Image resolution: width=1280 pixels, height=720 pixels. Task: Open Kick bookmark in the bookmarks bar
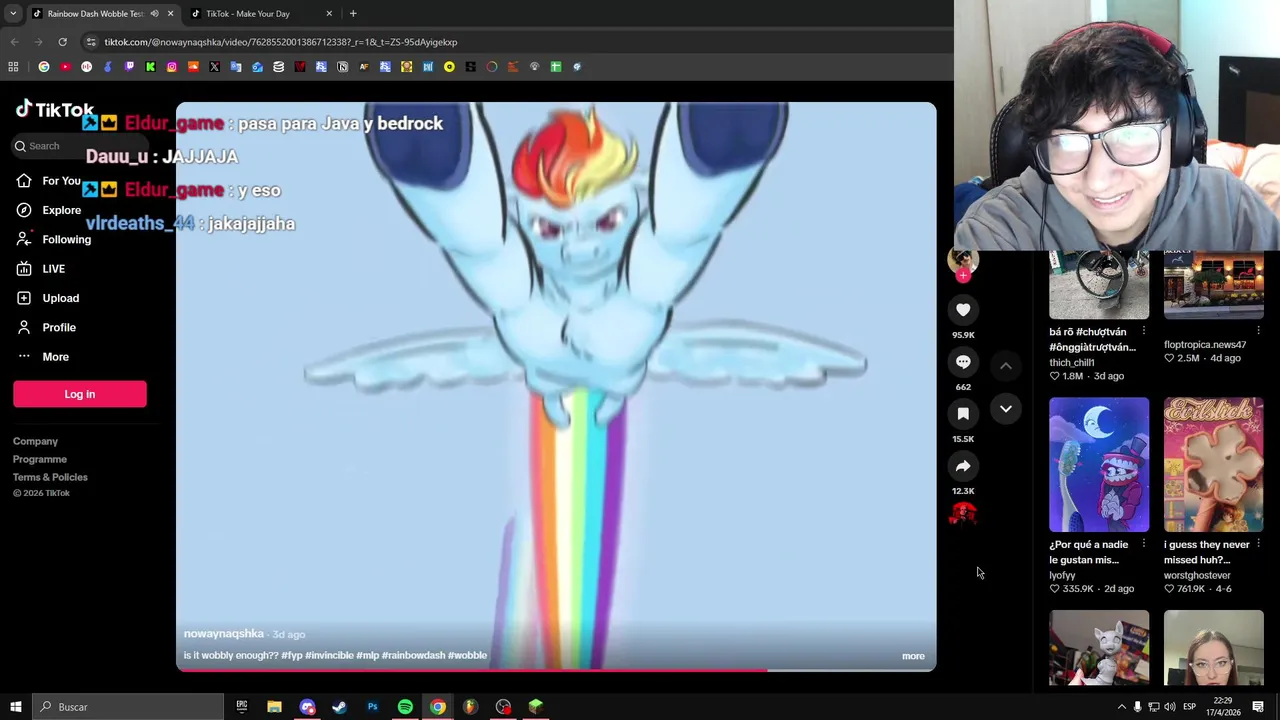coord(150,67)
